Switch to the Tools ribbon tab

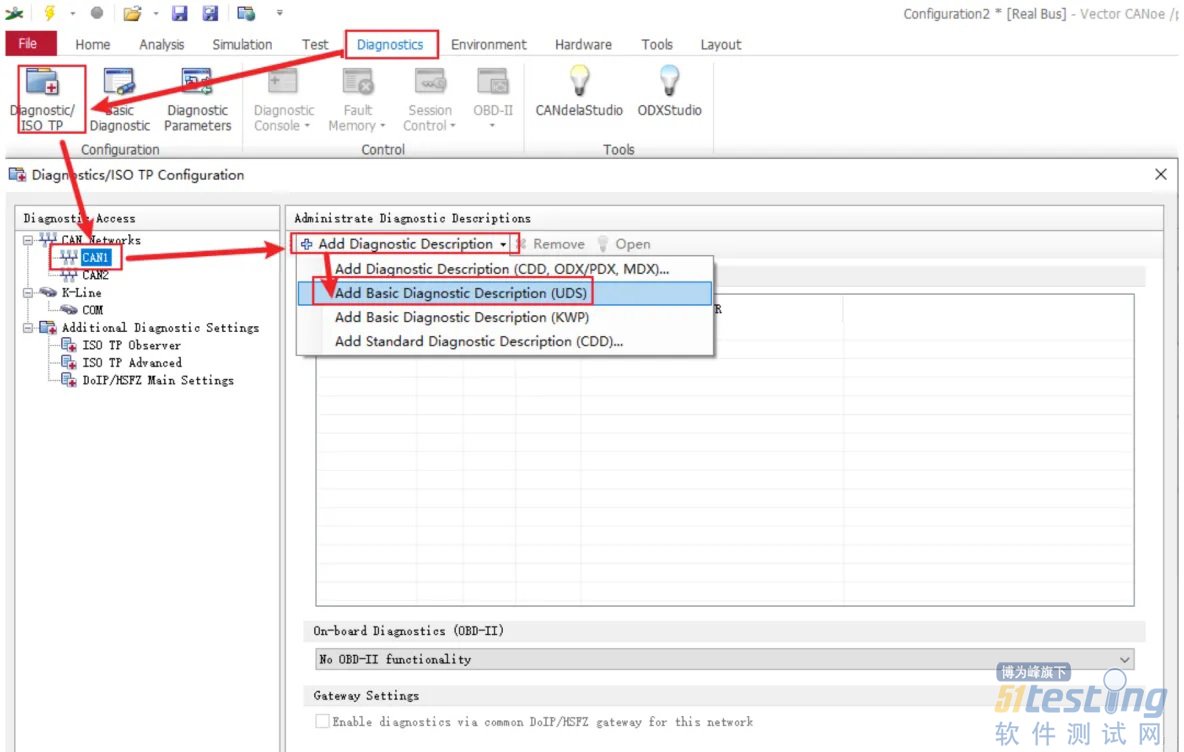657,45
